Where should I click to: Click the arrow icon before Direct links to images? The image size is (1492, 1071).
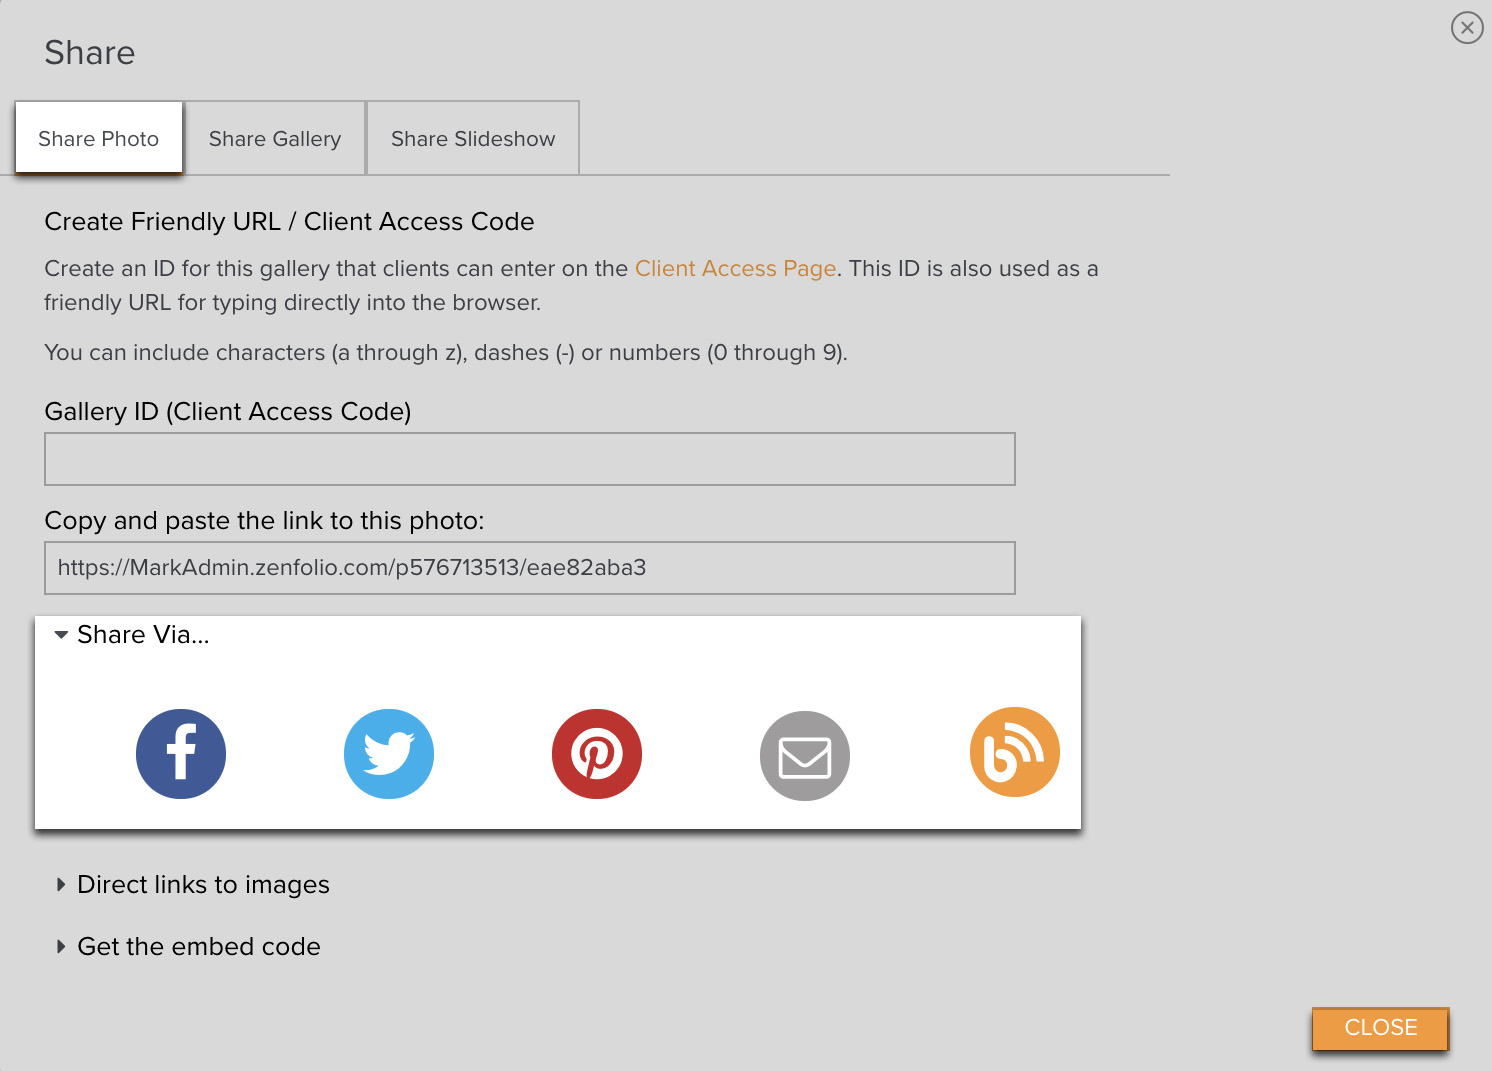coord(61,884)
